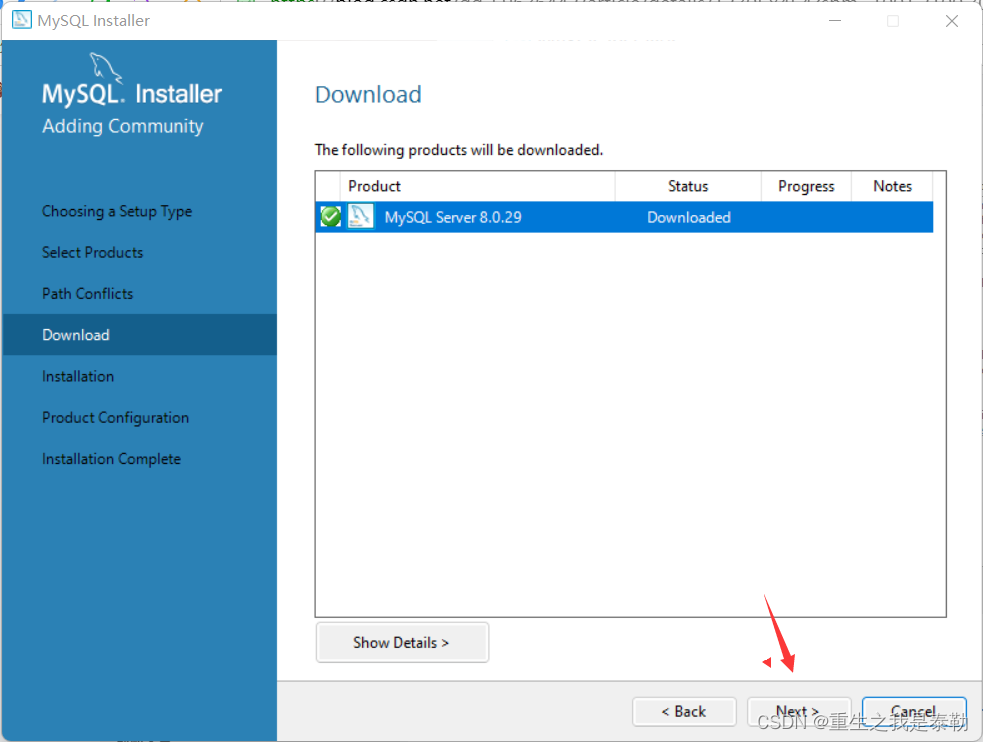Click the MySQL Server product icon
Image resolution: width=983 pixels, height=742 pixels.
point(360,217)
